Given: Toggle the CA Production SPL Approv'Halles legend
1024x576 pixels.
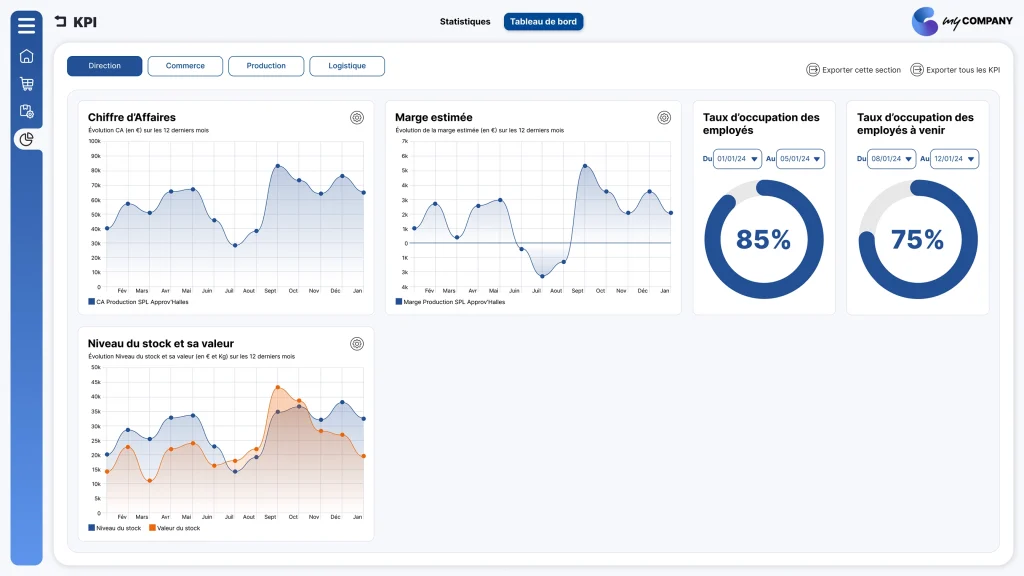Looking at the screenshot, I should [x=138, y=302].
